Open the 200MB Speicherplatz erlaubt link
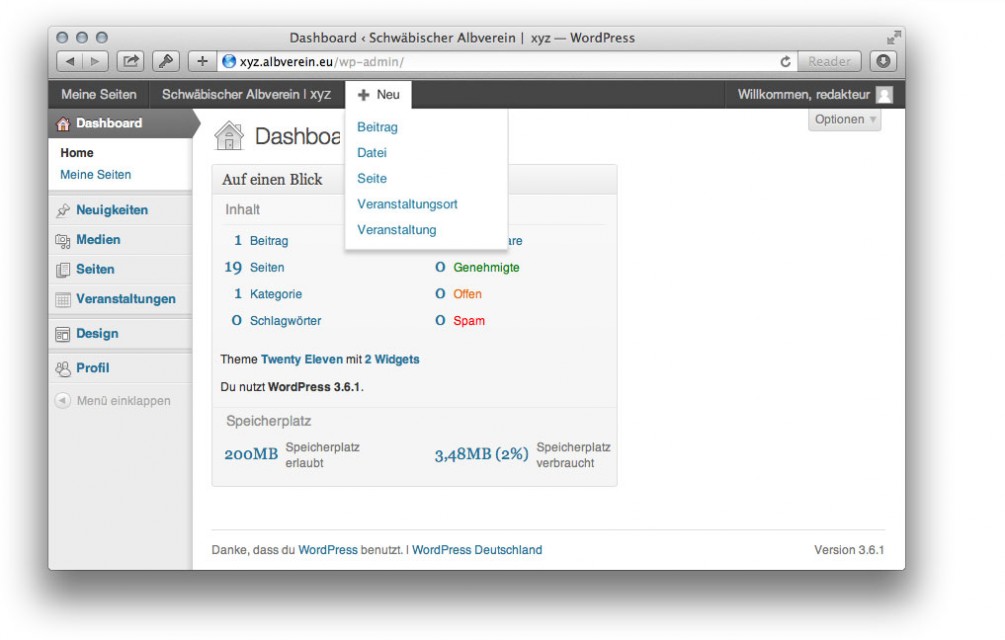Image resolution: width=1005 pixels, height=640 pixels. click(x=251, y=454)
